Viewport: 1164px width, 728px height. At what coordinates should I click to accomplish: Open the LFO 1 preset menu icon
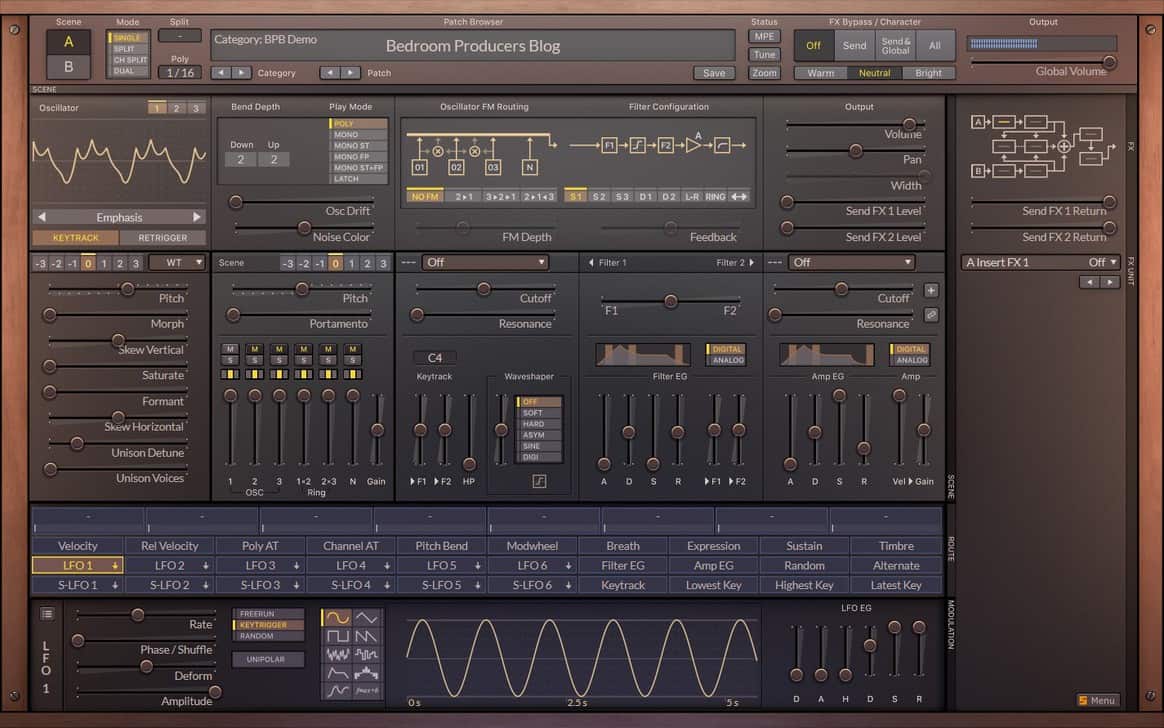point(47,614)
